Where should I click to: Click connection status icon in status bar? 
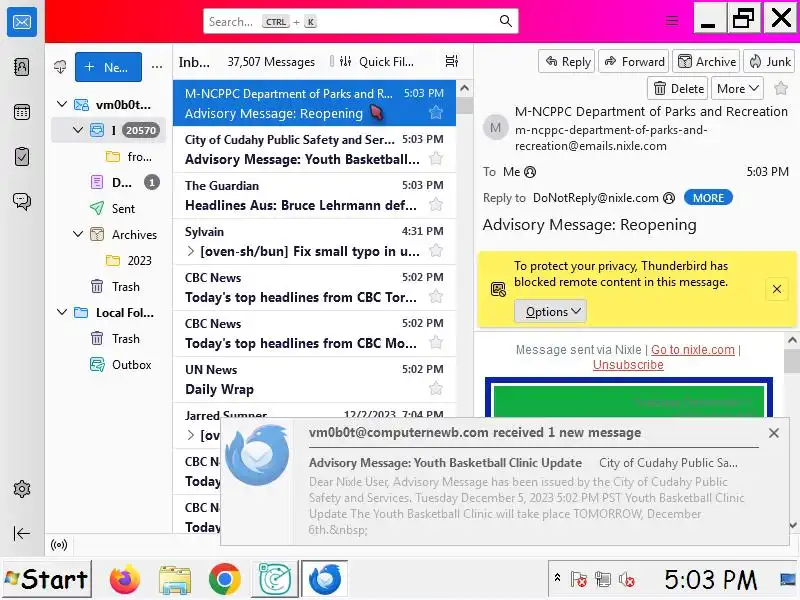point(59,545)
